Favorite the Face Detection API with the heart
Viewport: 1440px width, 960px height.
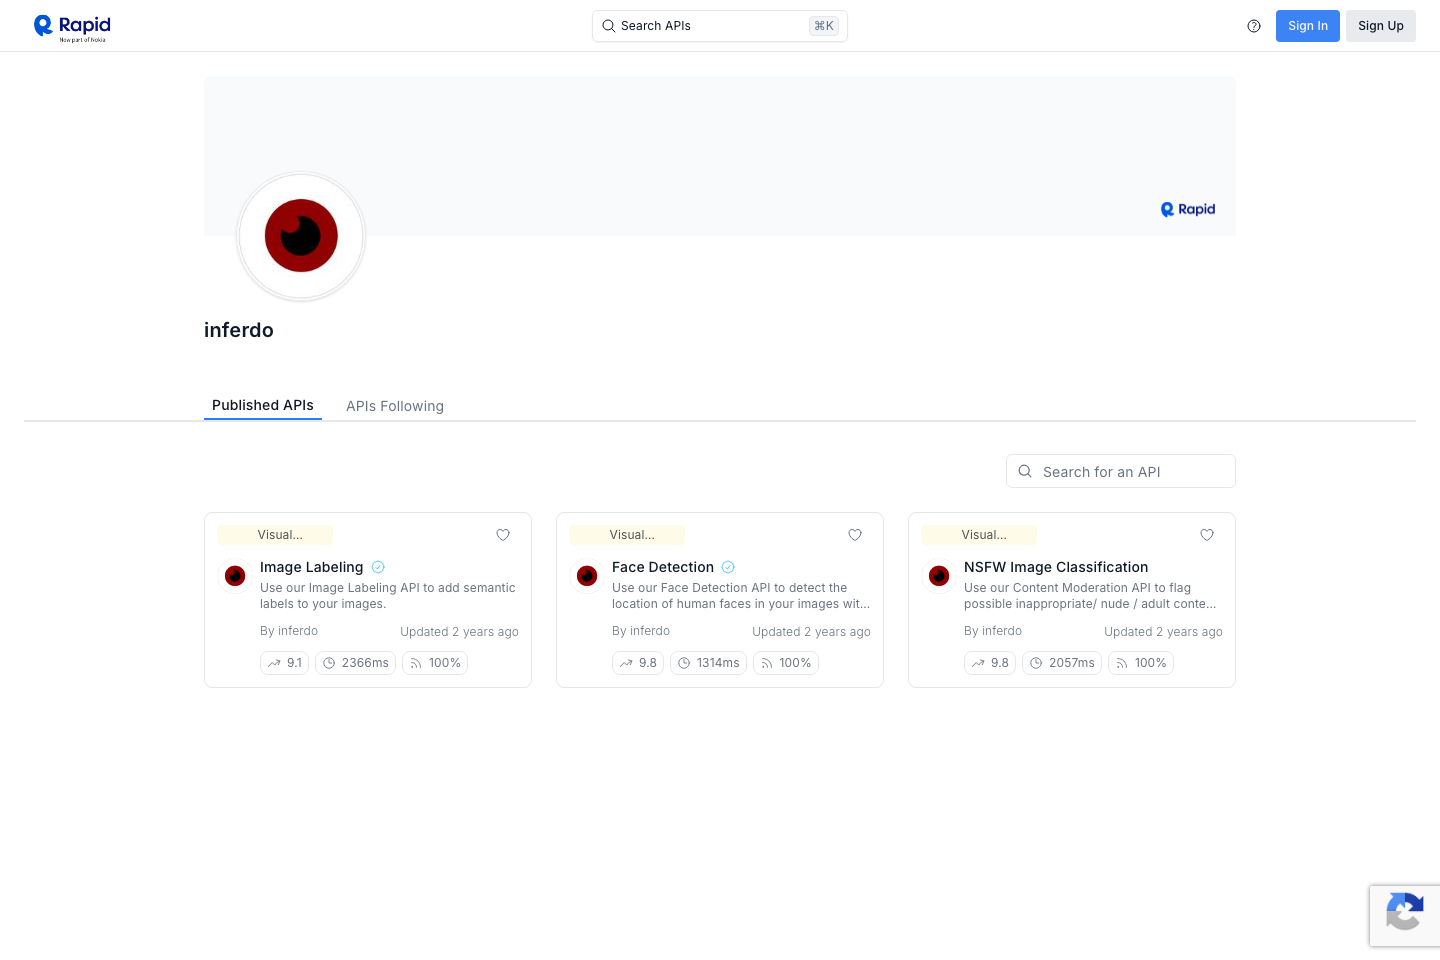coord(855,535)
